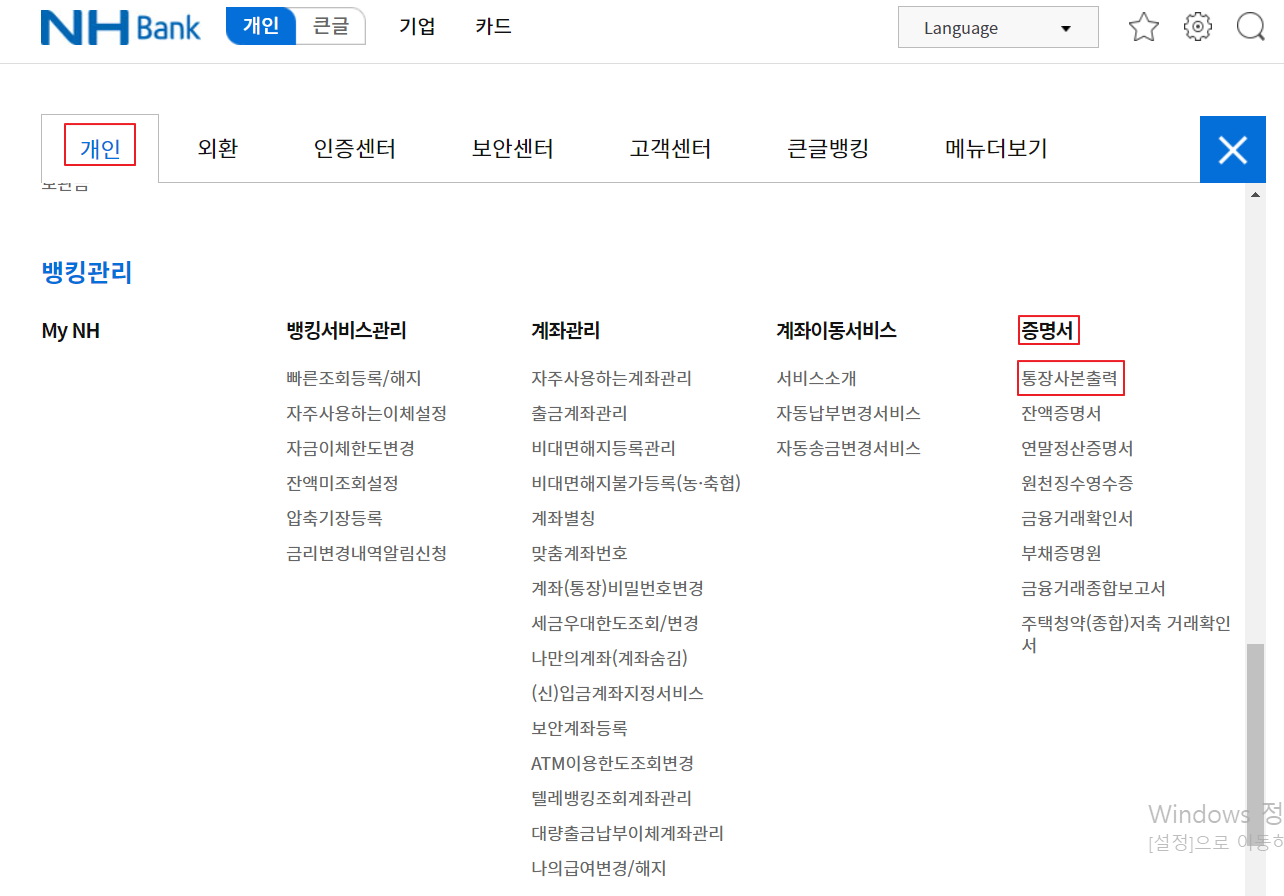Screen dimensions: 1284x896
Task: Close the menu with blue X button
Action: [x=1233, y=150]
